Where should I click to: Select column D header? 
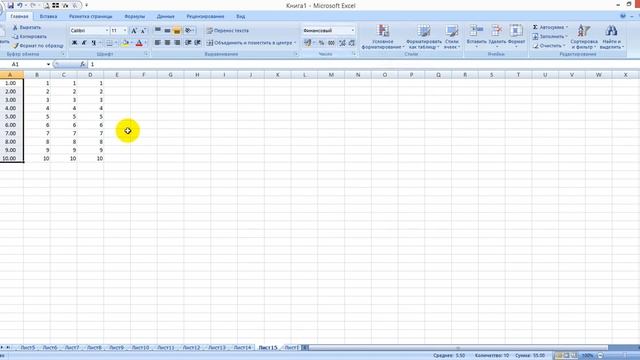pos(90,75)
